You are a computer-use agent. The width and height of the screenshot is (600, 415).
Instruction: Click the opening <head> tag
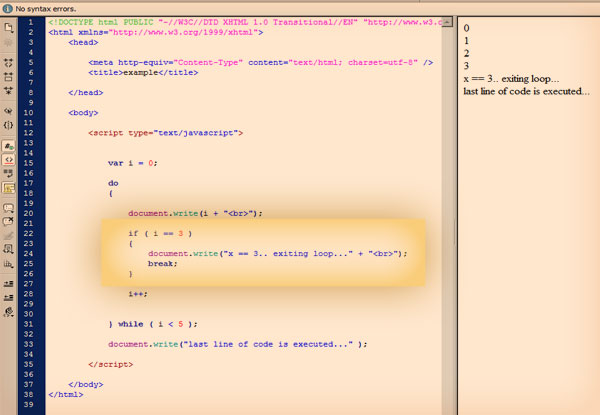tap(83, 42)
